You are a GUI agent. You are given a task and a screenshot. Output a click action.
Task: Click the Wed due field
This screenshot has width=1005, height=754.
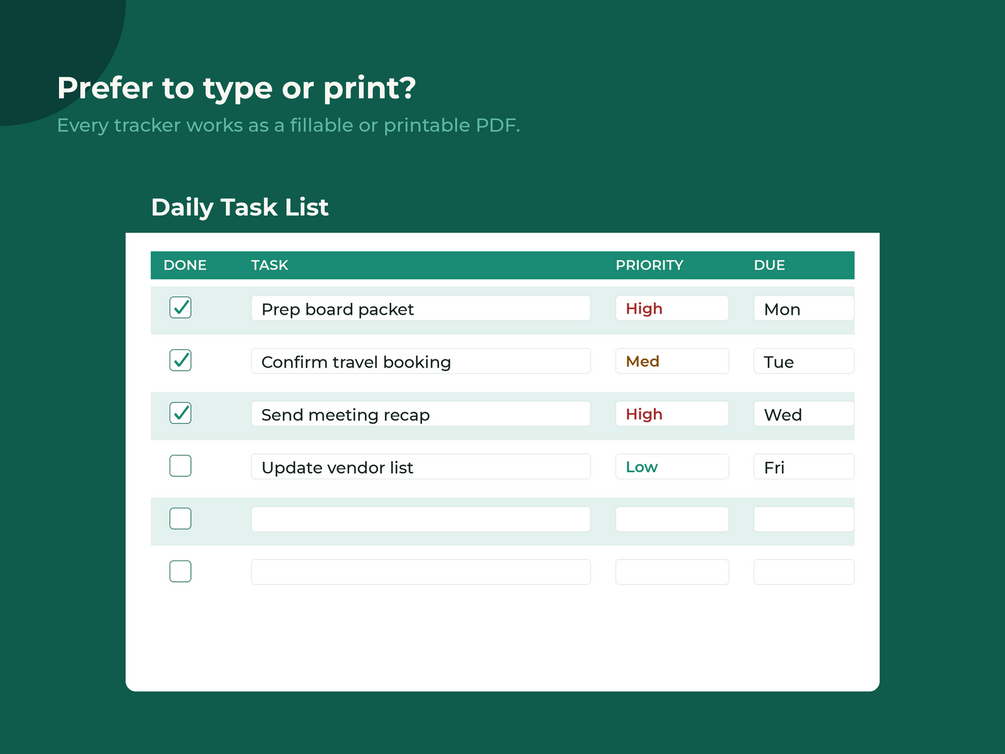(804, 414)
